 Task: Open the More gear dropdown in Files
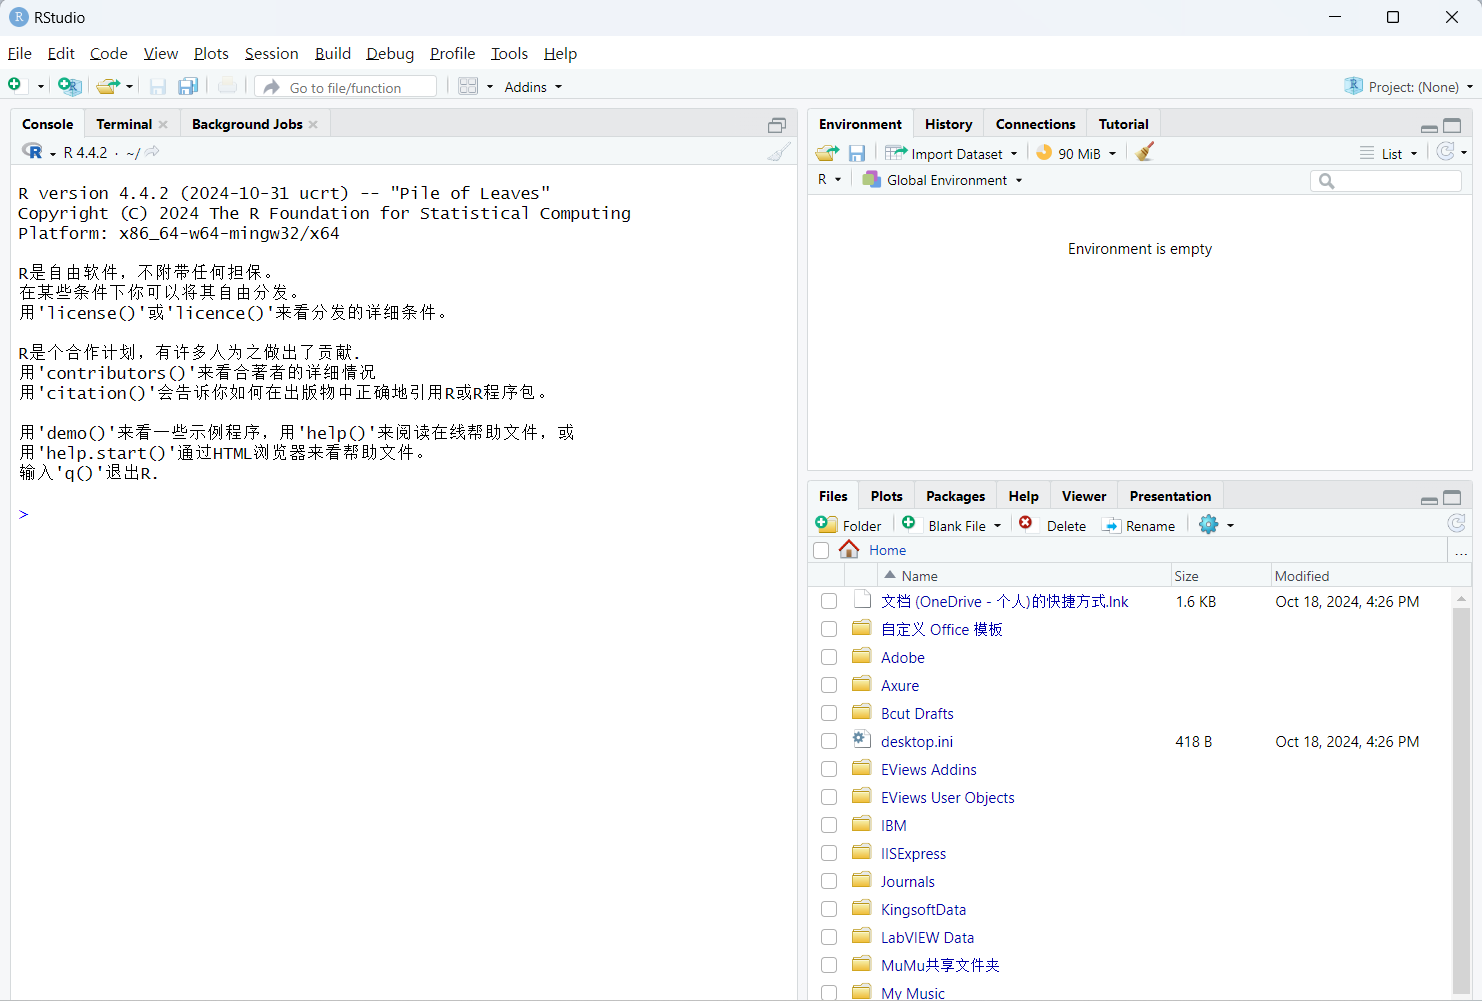point(1216,525)
